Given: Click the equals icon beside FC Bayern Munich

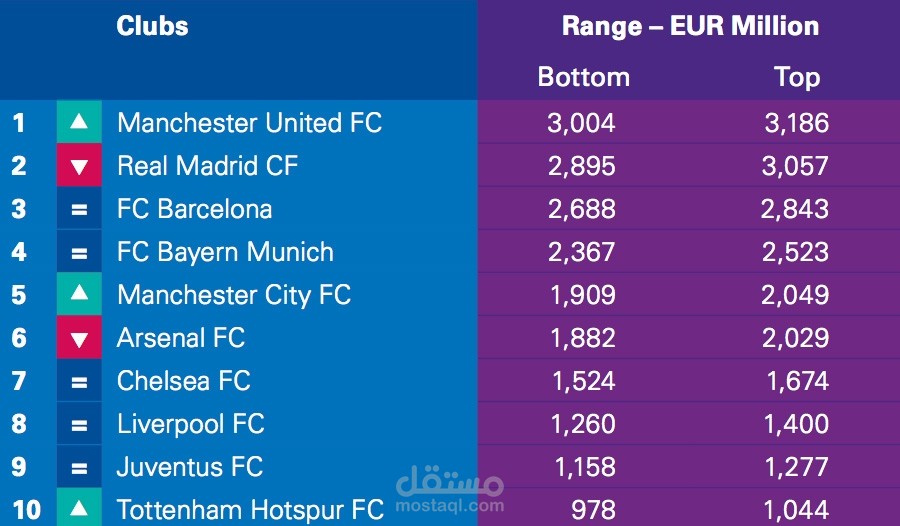Looking at the screenshot, I should point(79,252).
